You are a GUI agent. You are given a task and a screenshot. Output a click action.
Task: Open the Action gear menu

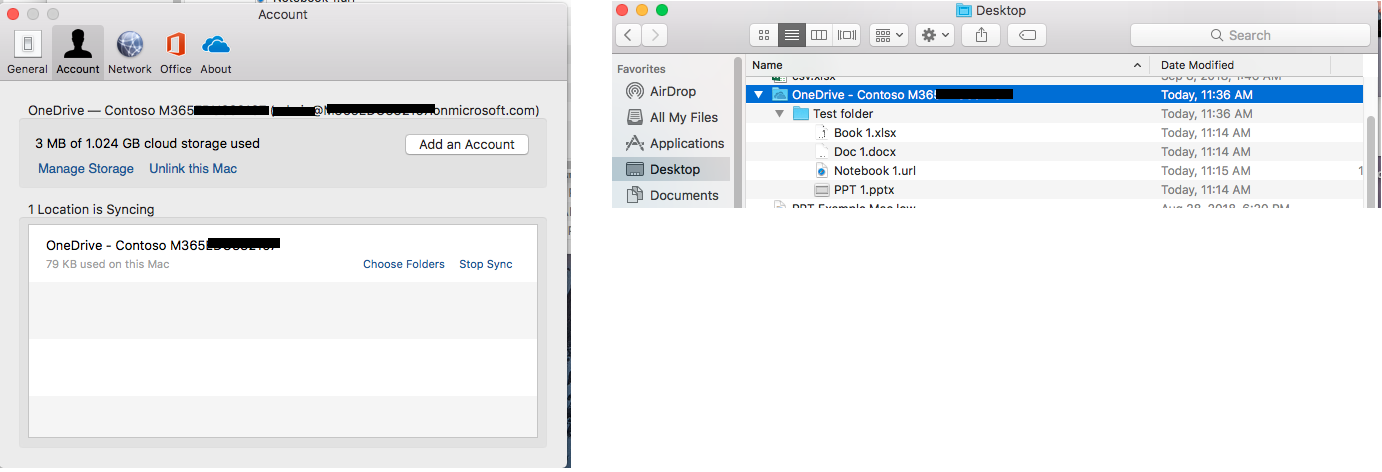936,35
